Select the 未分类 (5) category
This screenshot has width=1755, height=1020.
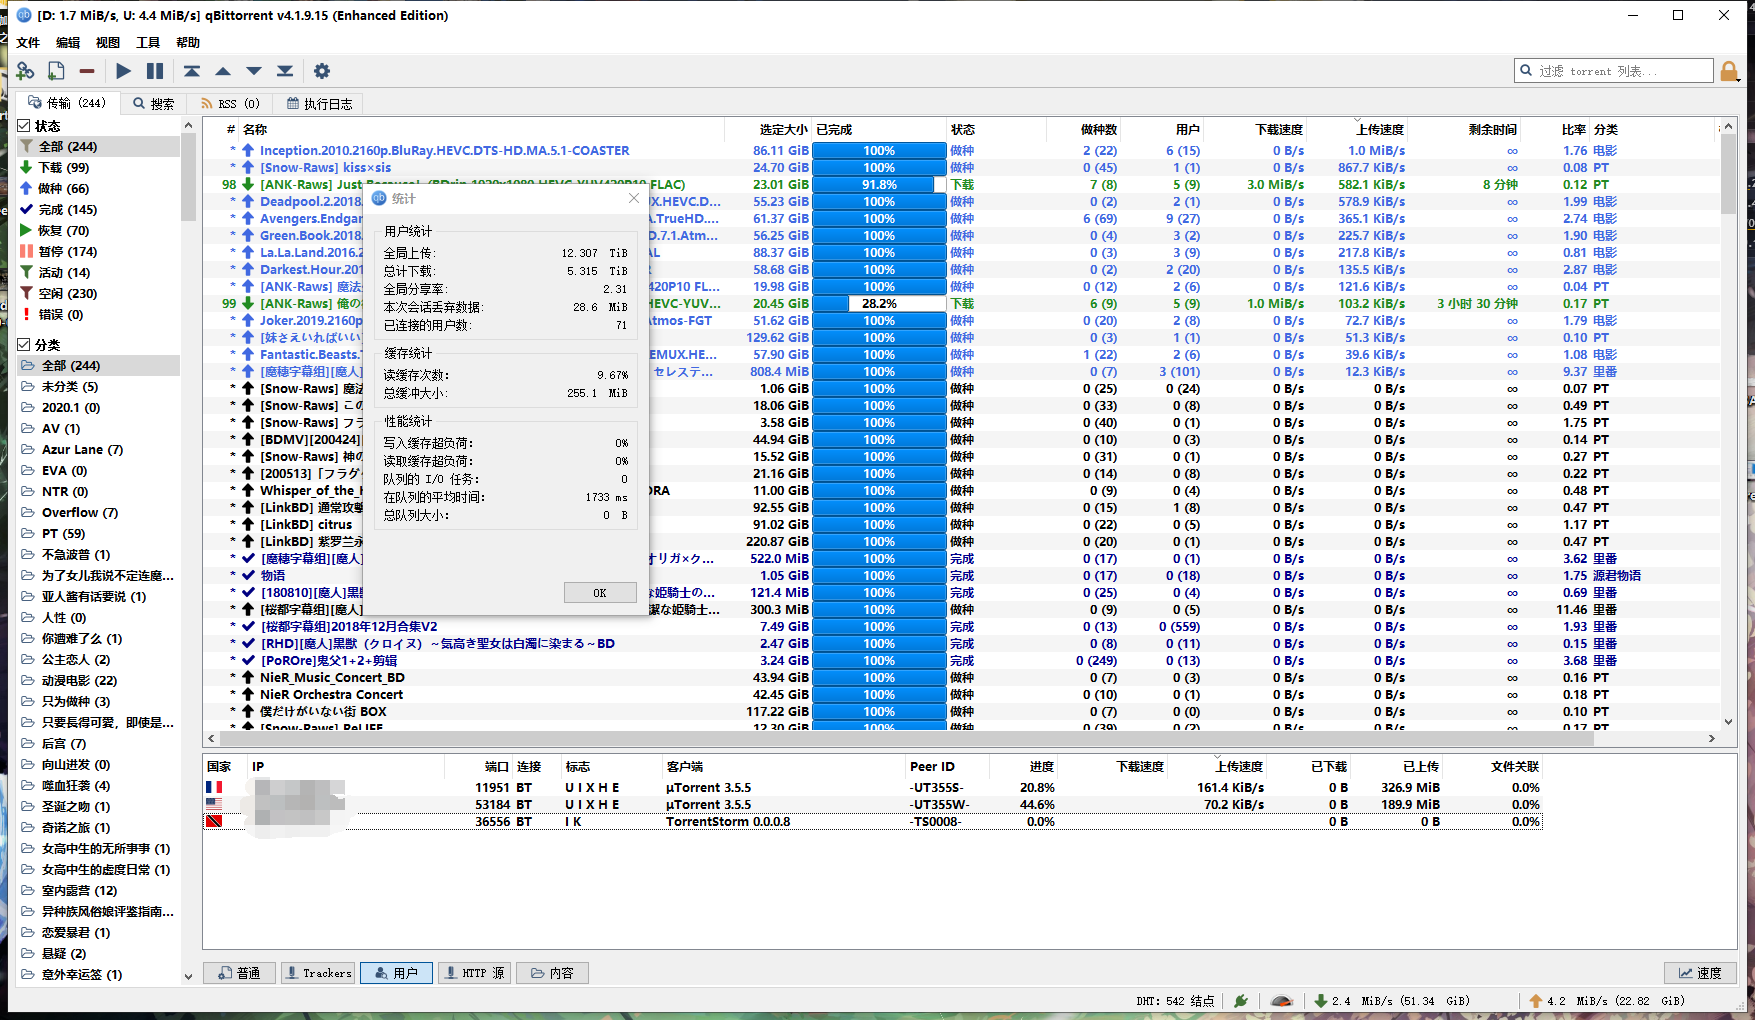(98, 387)
